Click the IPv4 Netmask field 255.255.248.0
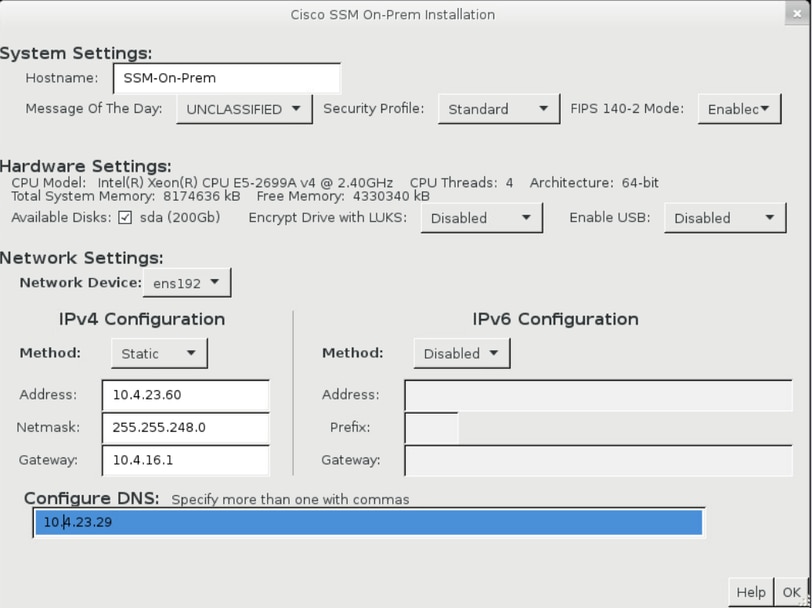The image size is (812, 608). click(186, 428)
